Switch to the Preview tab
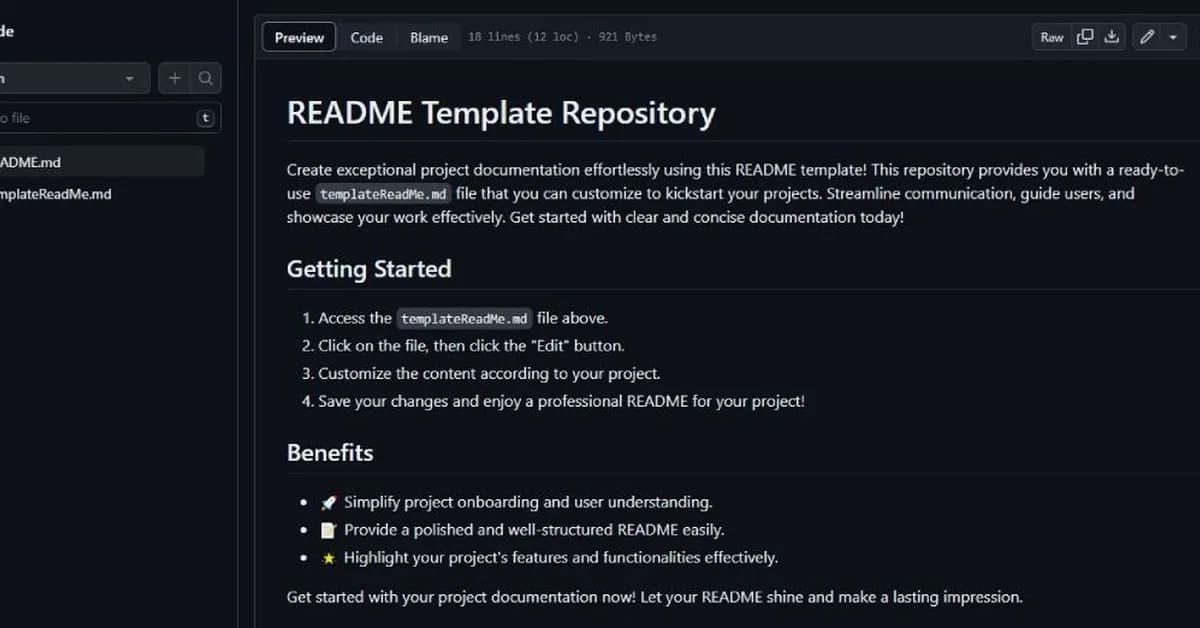Image resolution: width=1200 pixels, height=628 pixels. point(299,37)
